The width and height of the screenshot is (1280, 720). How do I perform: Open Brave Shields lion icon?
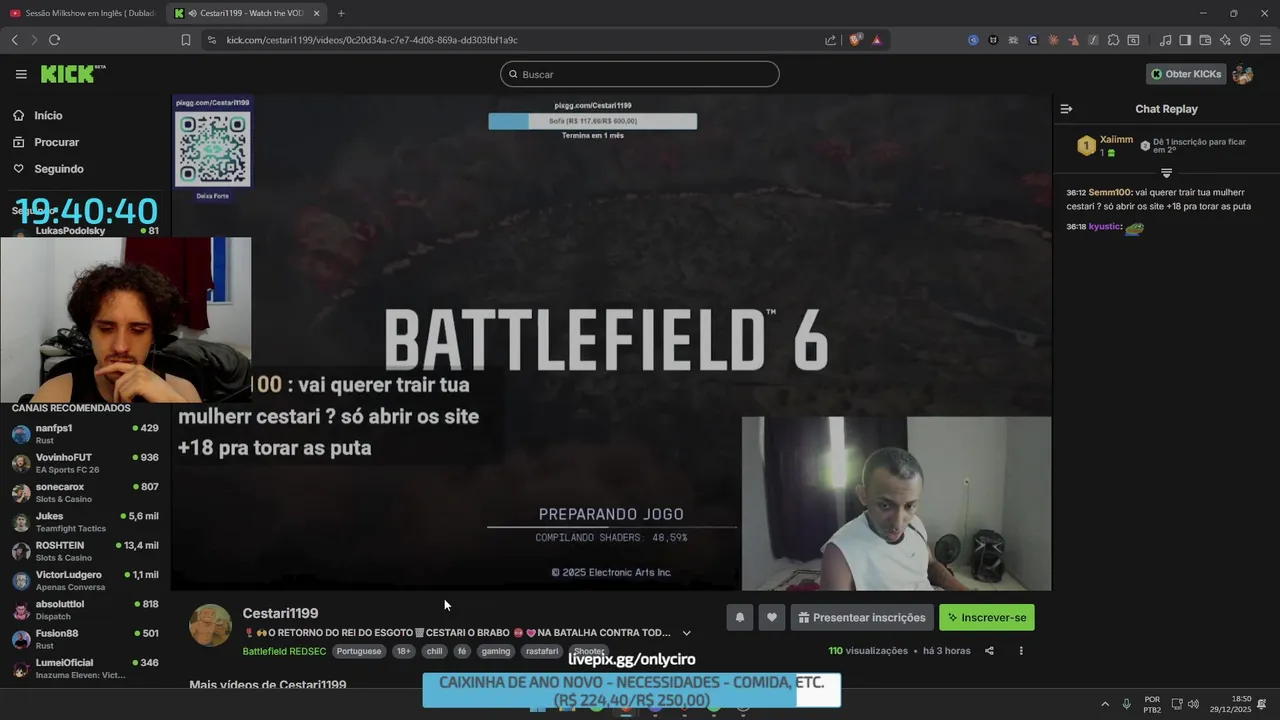pos(855,40)
